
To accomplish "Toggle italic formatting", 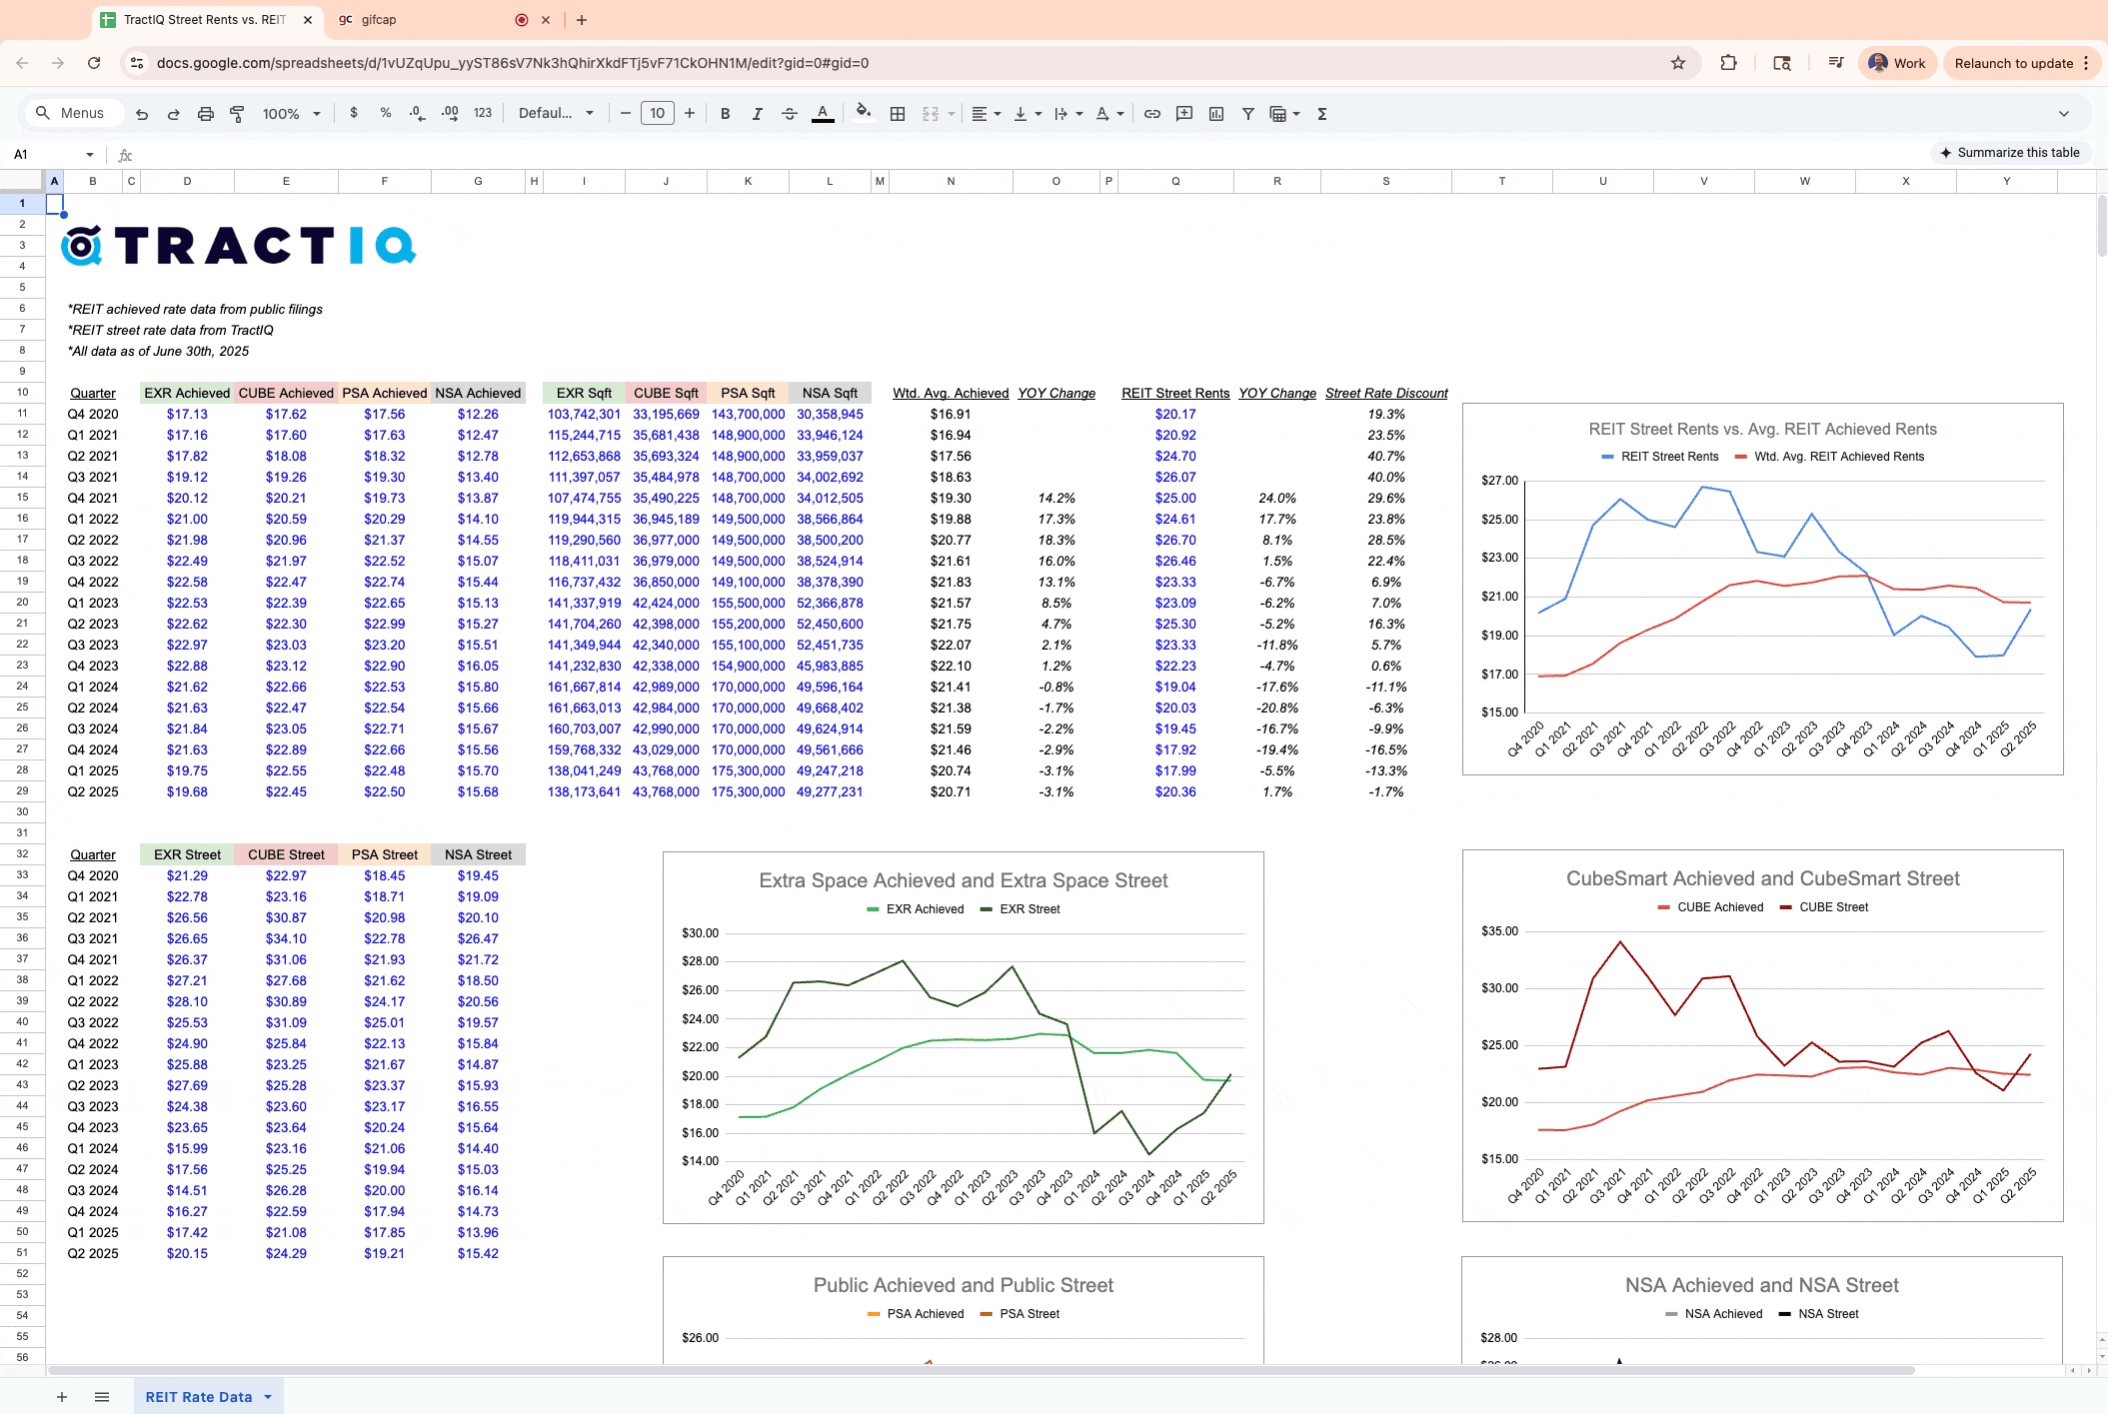I will click(757, 114).
